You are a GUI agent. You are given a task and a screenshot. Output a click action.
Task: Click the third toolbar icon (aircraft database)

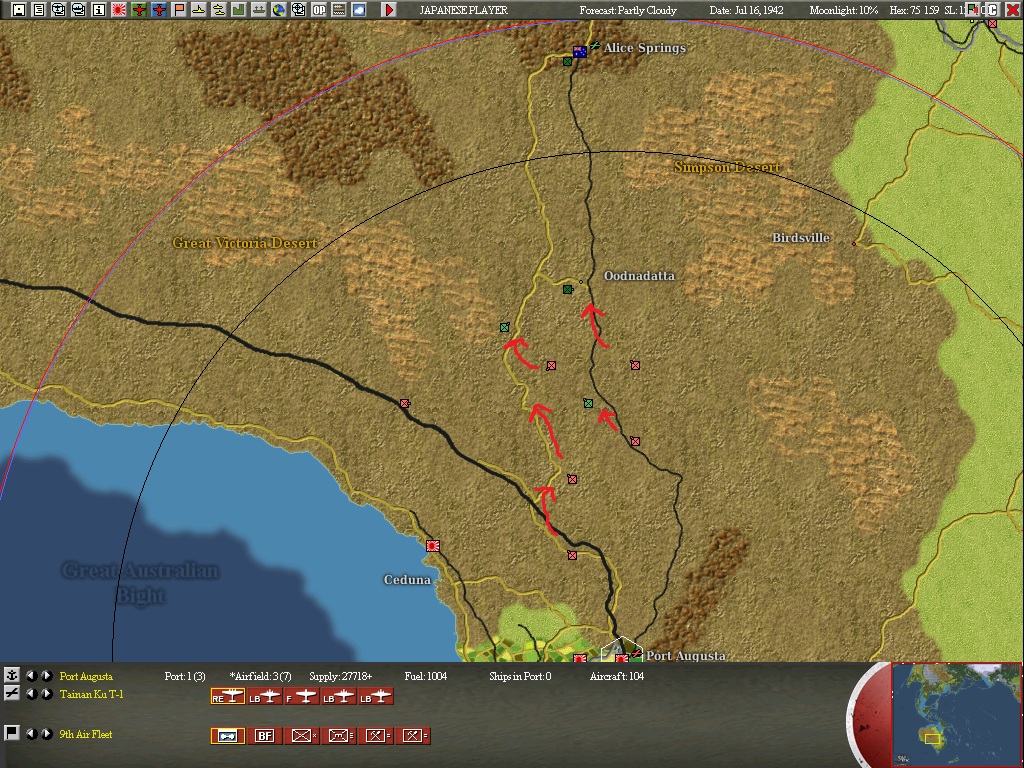[59, 10]
